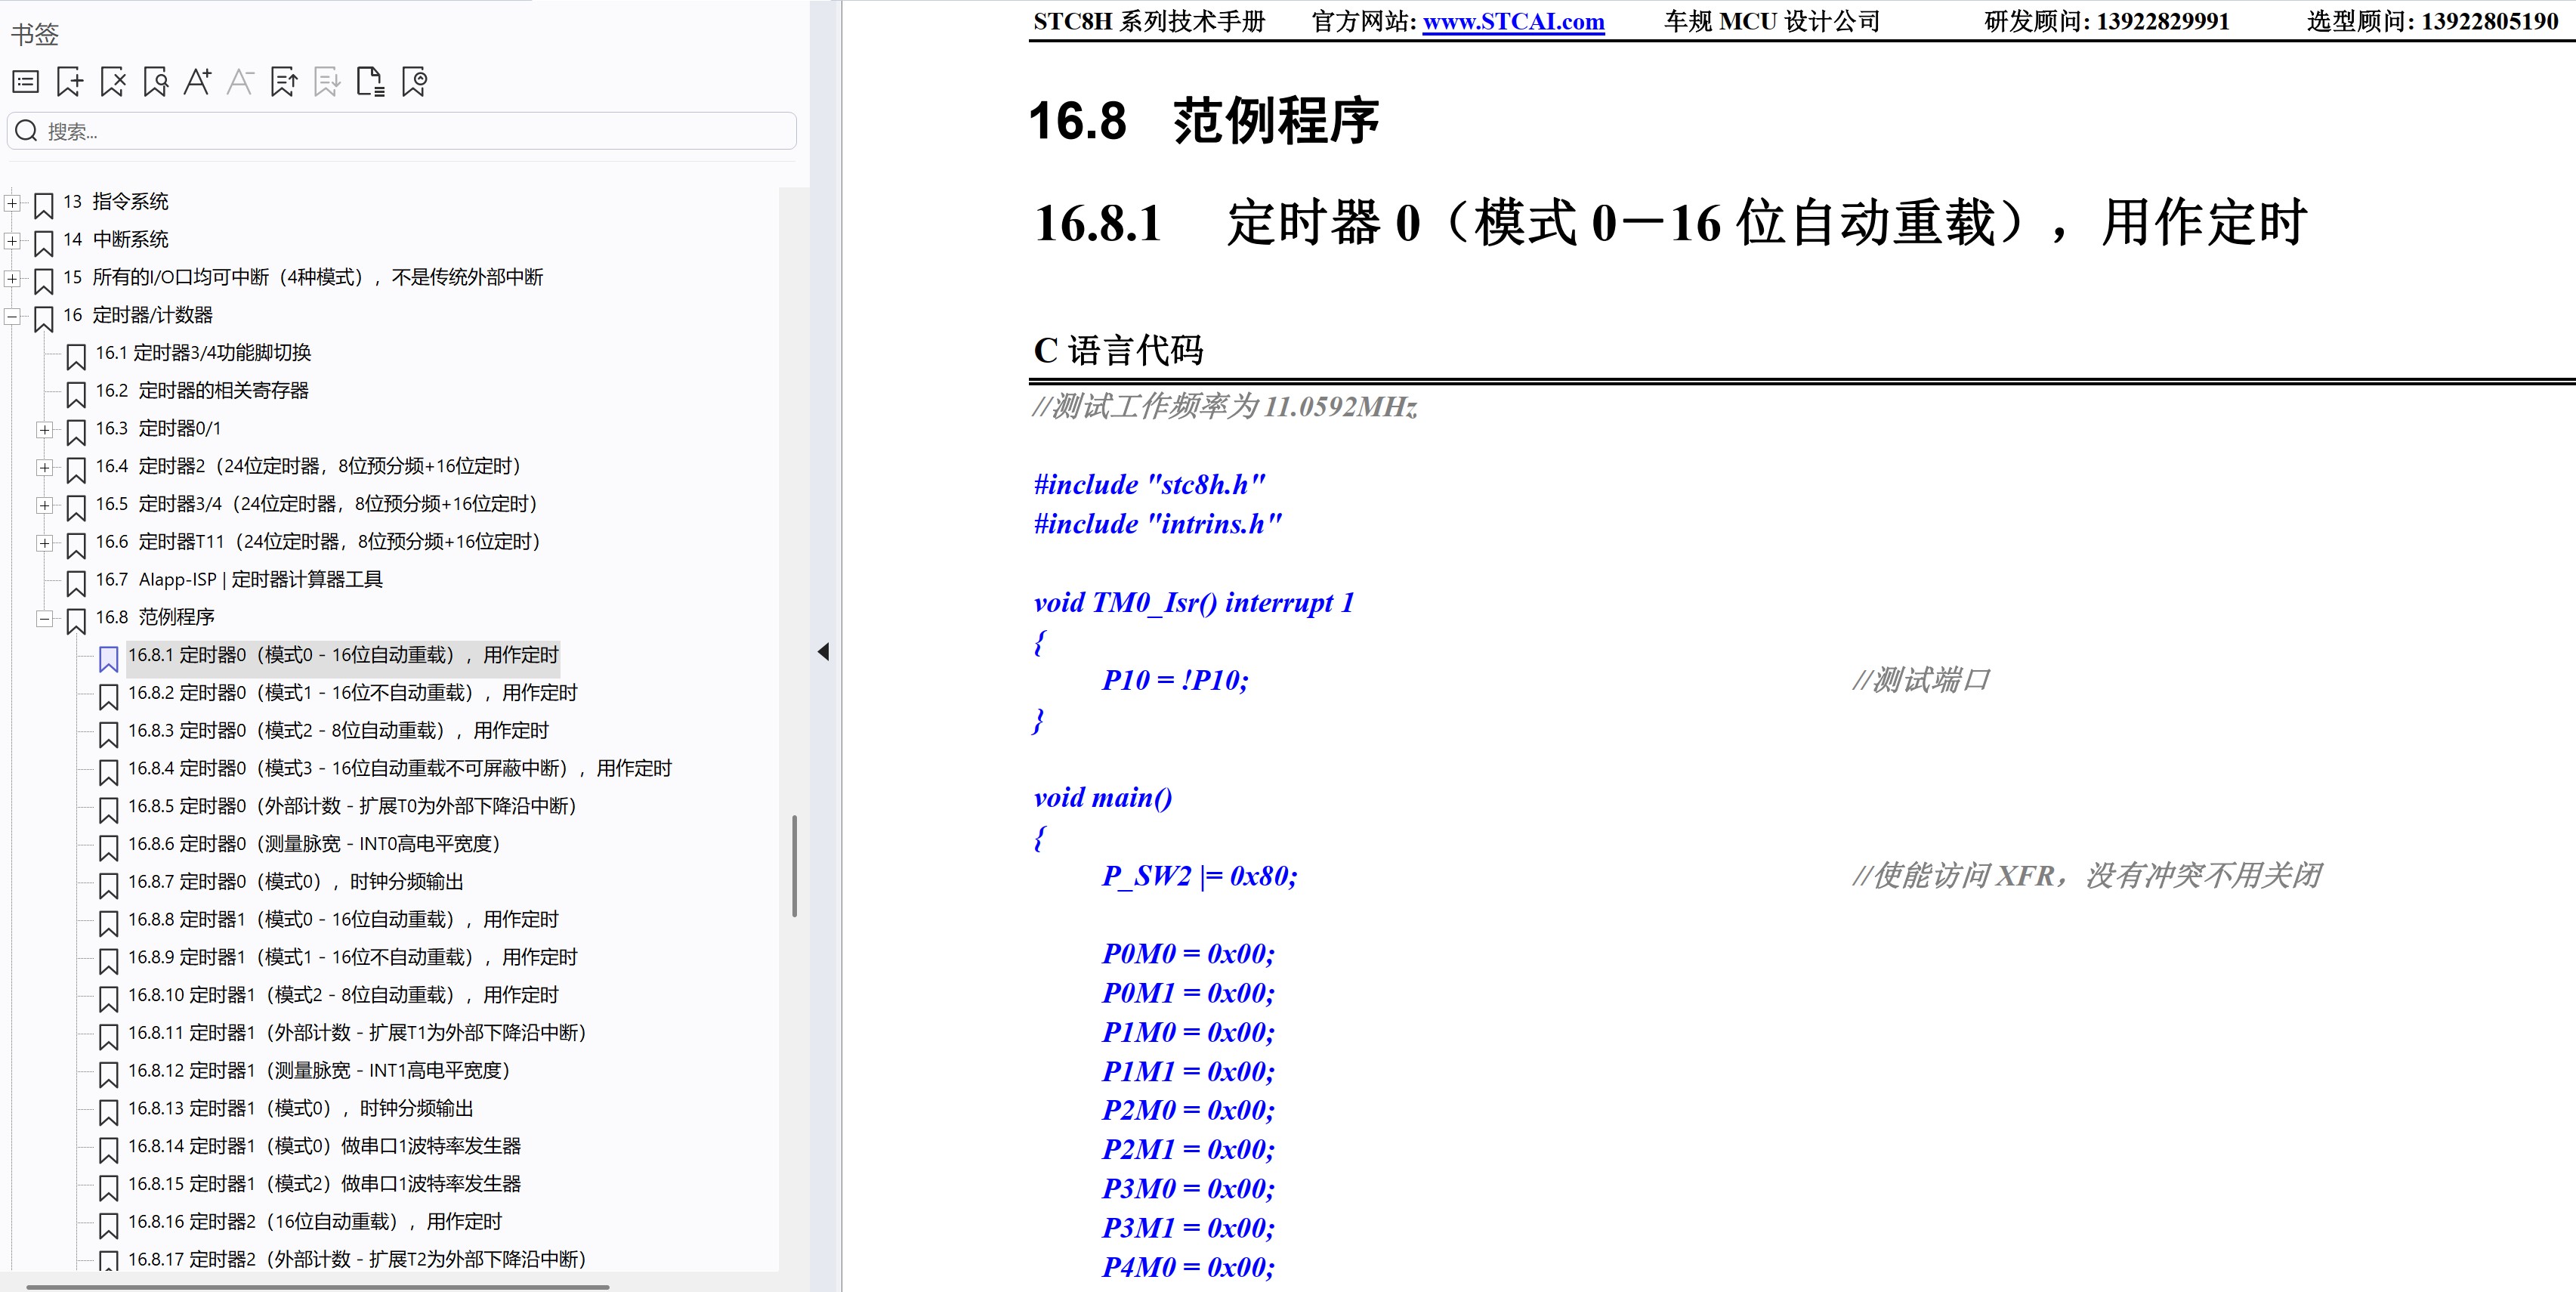The image size is (2576, 1292).
Task: Click the C 语言代码 section heading
Action: [1118, 350]
